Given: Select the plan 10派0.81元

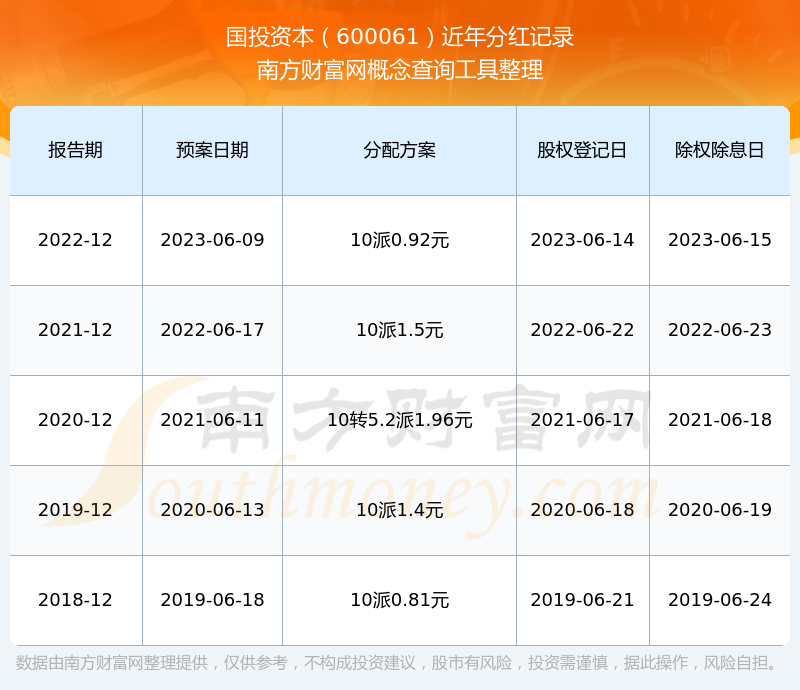Looking at the screenshot, I should click(x=399, y=600).
